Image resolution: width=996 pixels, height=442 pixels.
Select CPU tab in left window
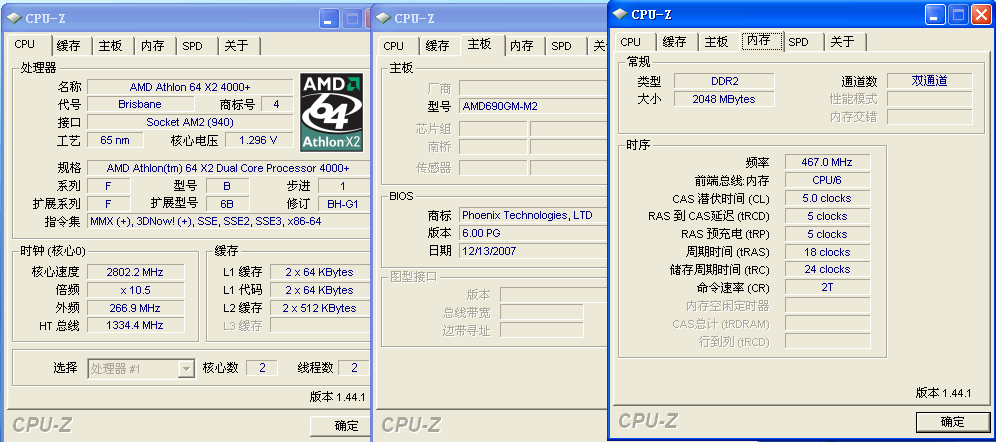[25, 44]
